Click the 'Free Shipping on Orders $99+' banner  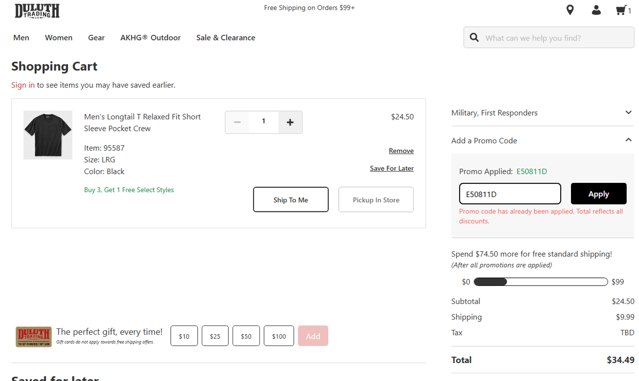309,7
